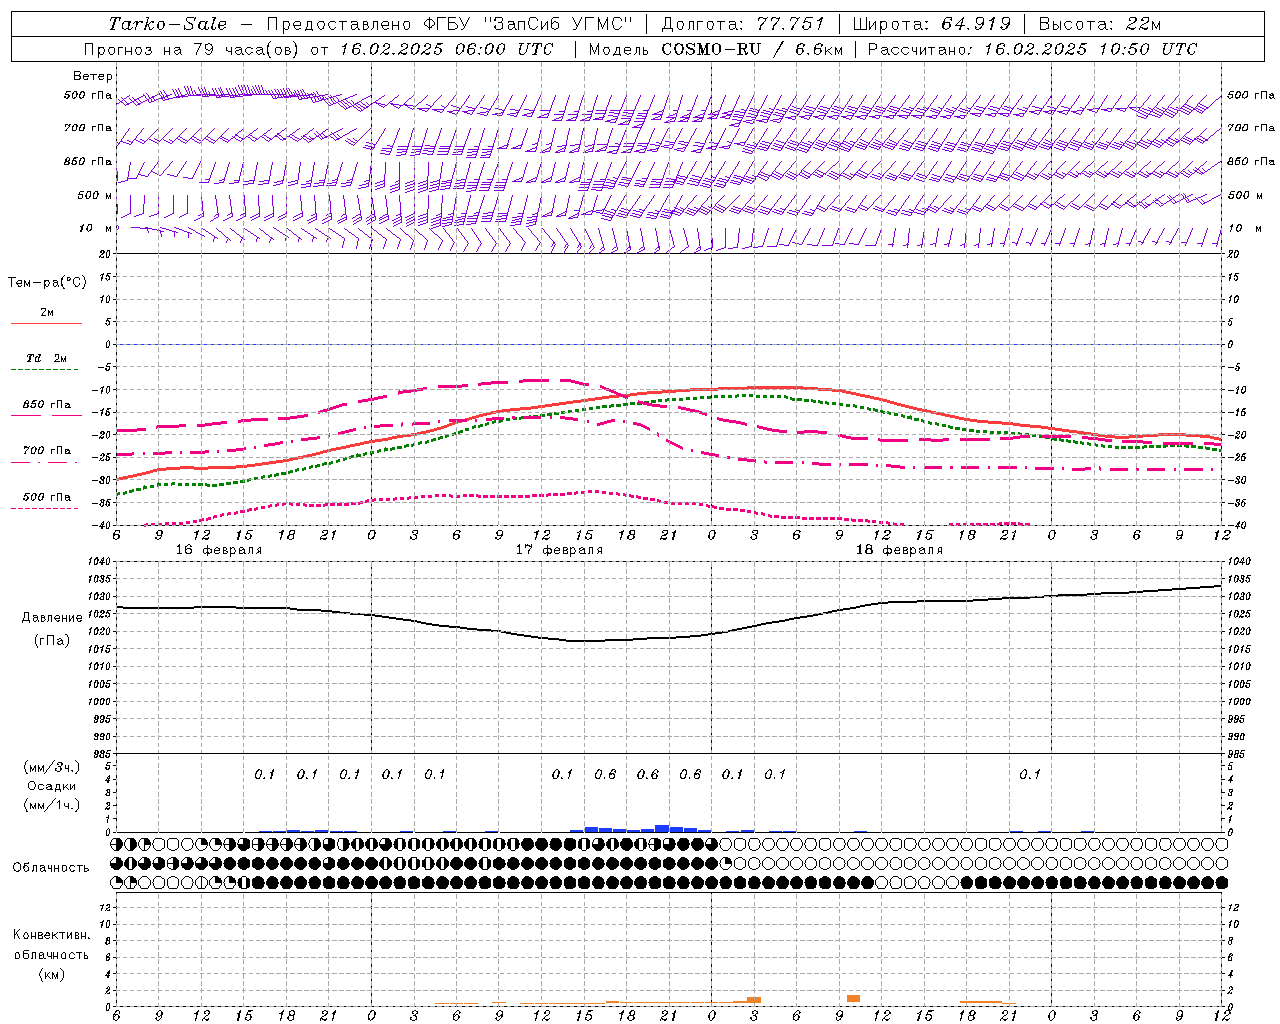Click the Давление pressure panel label

(x=51, y=618)
